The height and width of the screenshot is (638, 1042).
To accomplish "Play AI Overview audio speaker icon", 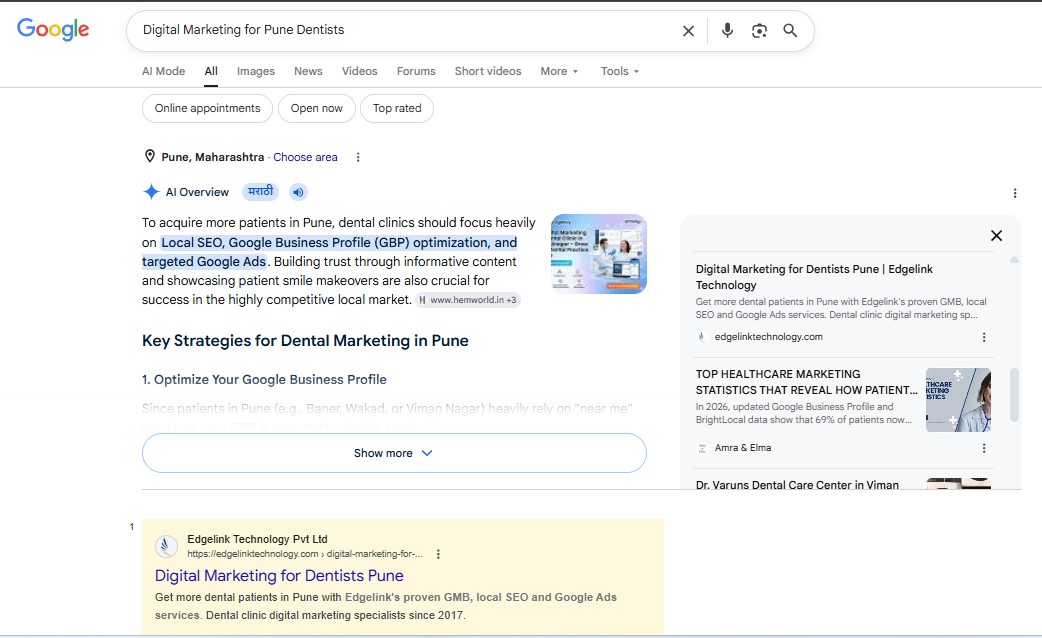I will point(298,192).
